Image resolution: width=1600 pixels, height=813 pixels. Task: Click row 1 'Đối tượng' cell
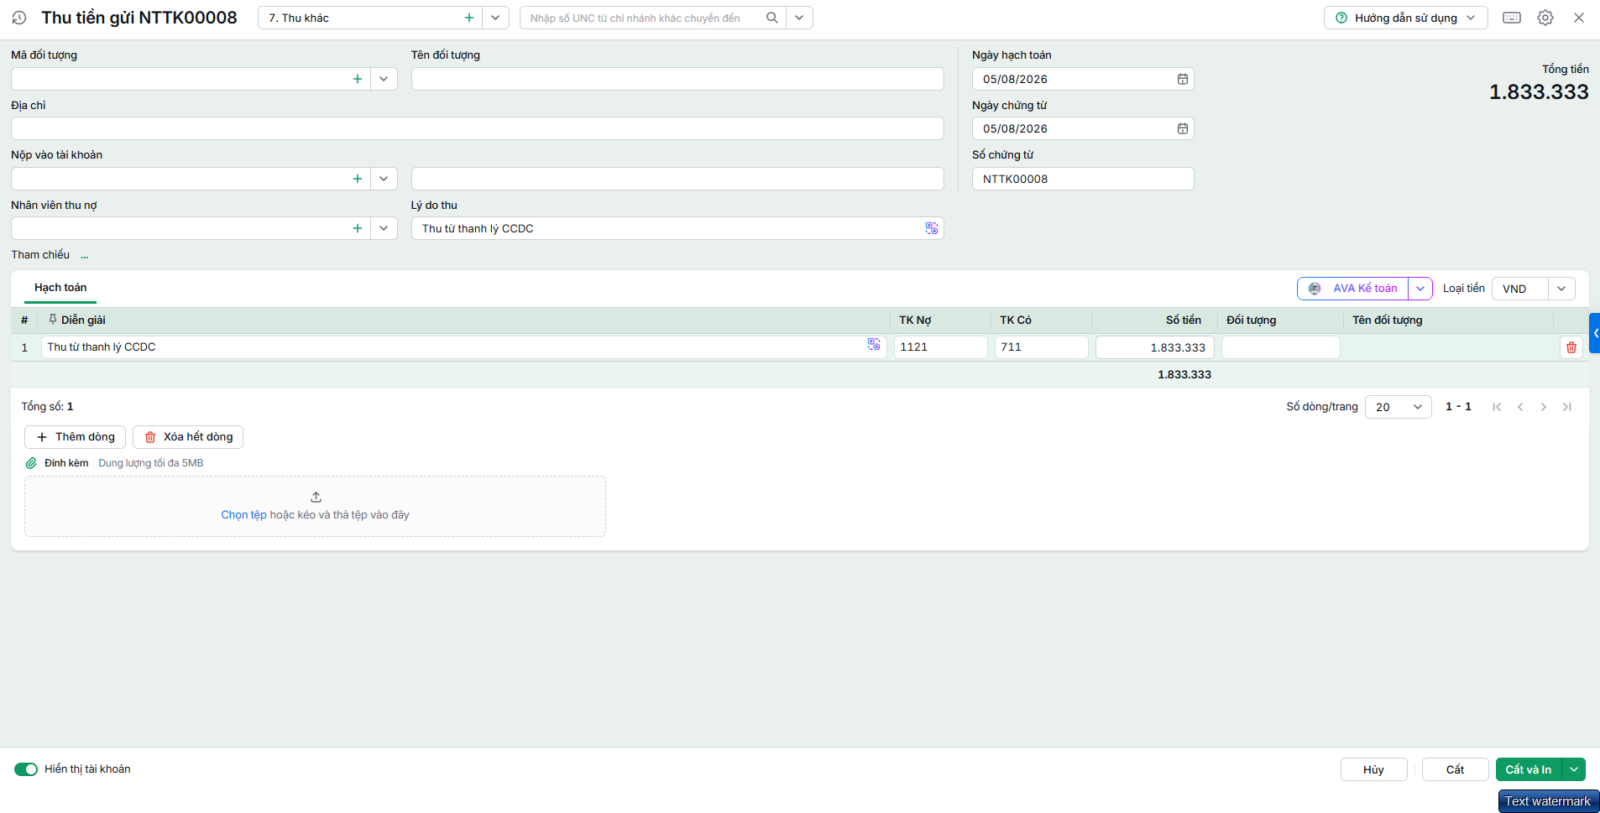(x=1280, y=347)
